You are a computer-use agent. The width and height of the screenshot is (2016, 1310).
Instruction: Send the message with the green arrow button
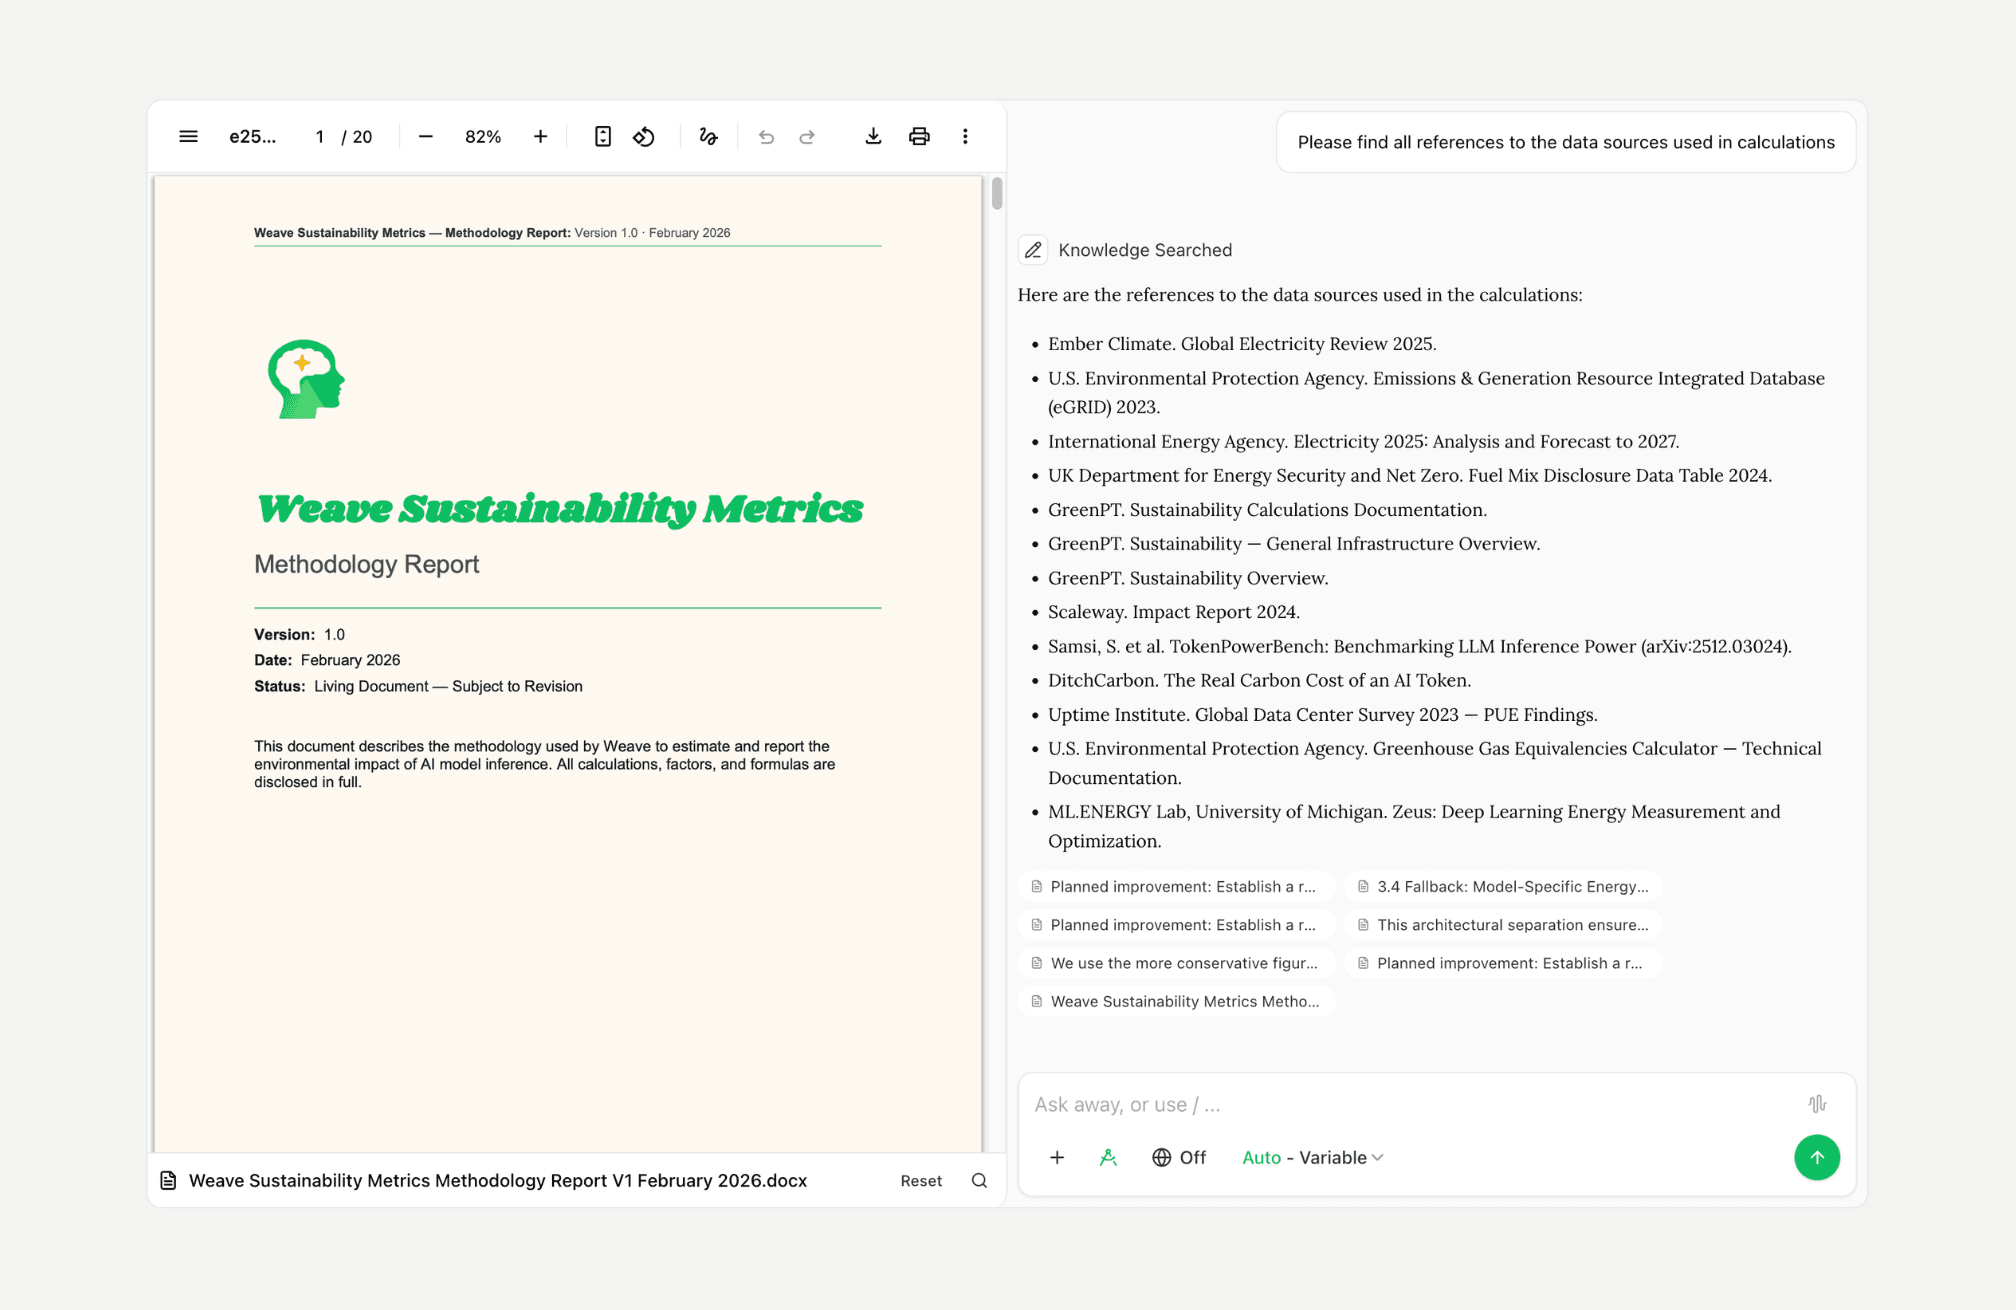1816,1157
